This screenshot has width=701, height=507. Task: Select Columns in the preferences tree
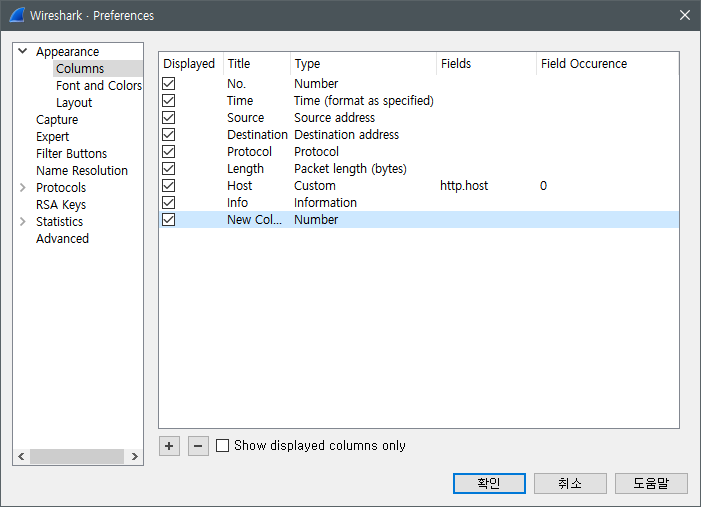[80, 69]
